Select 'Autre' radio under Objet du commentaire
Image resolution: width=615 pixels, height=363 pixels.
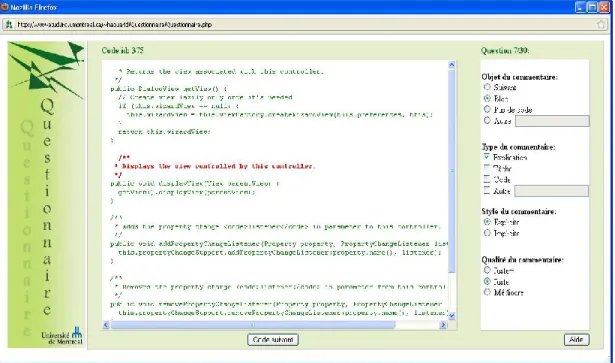(x=487, y=120)
